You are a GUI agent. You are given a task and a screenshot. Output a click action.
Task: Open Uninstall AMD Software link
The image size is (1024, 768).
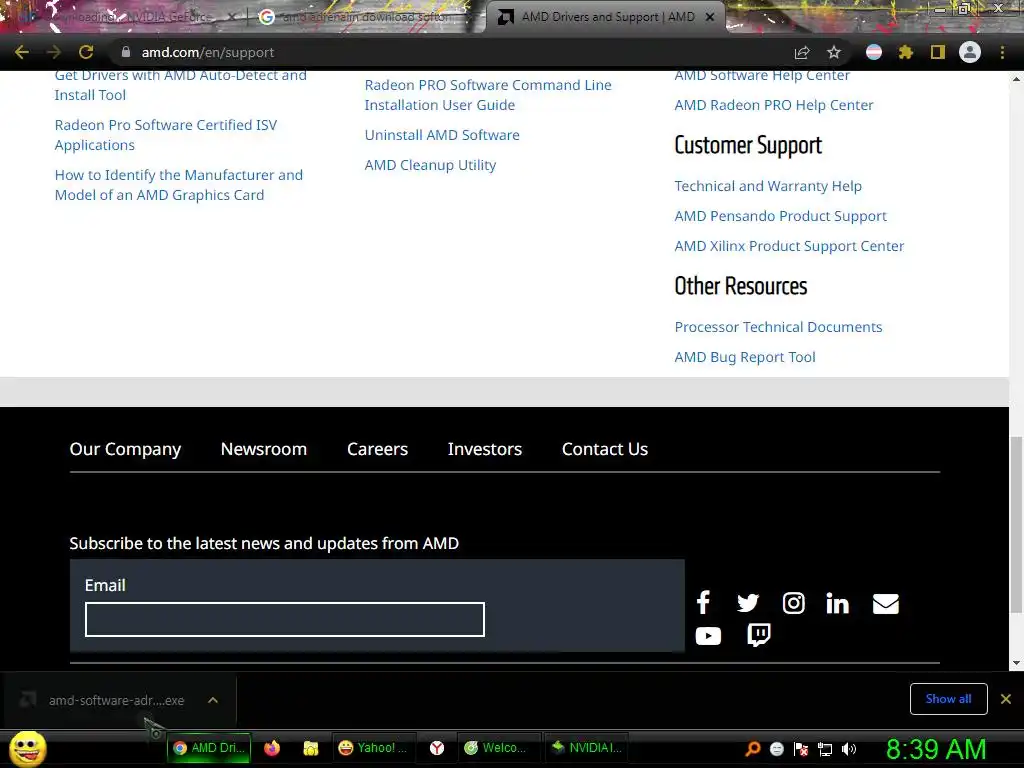(442, 135)
